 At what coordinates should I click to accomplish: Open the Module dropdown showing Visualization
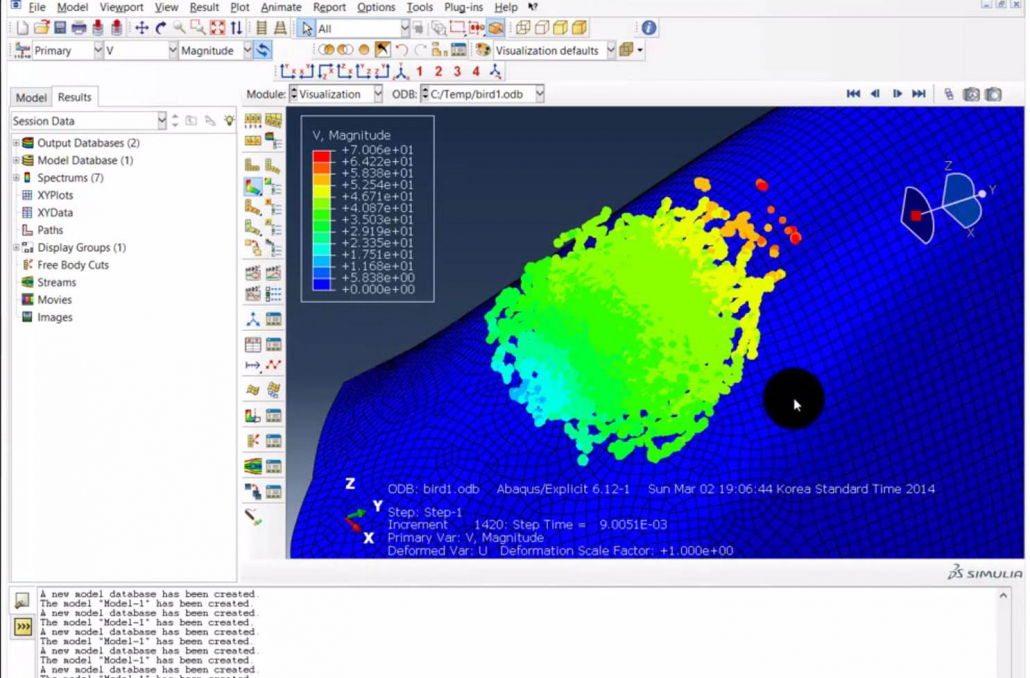coord(377,94)
